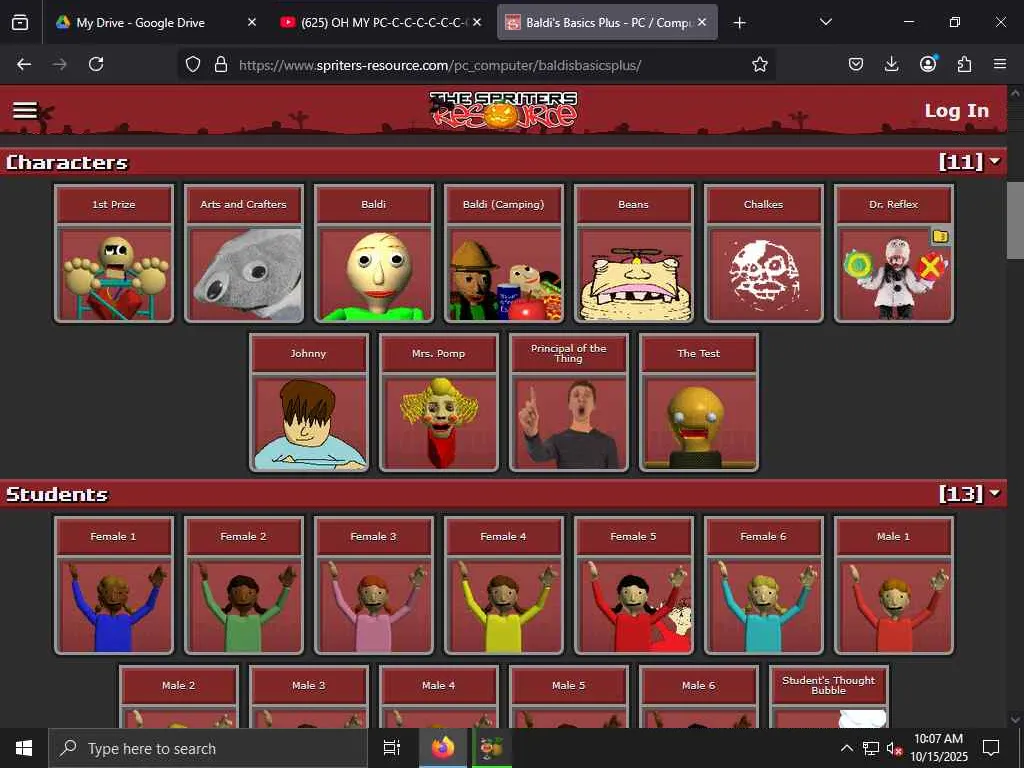Open the 1st Prize sprite sheet

tap(114, 253)
